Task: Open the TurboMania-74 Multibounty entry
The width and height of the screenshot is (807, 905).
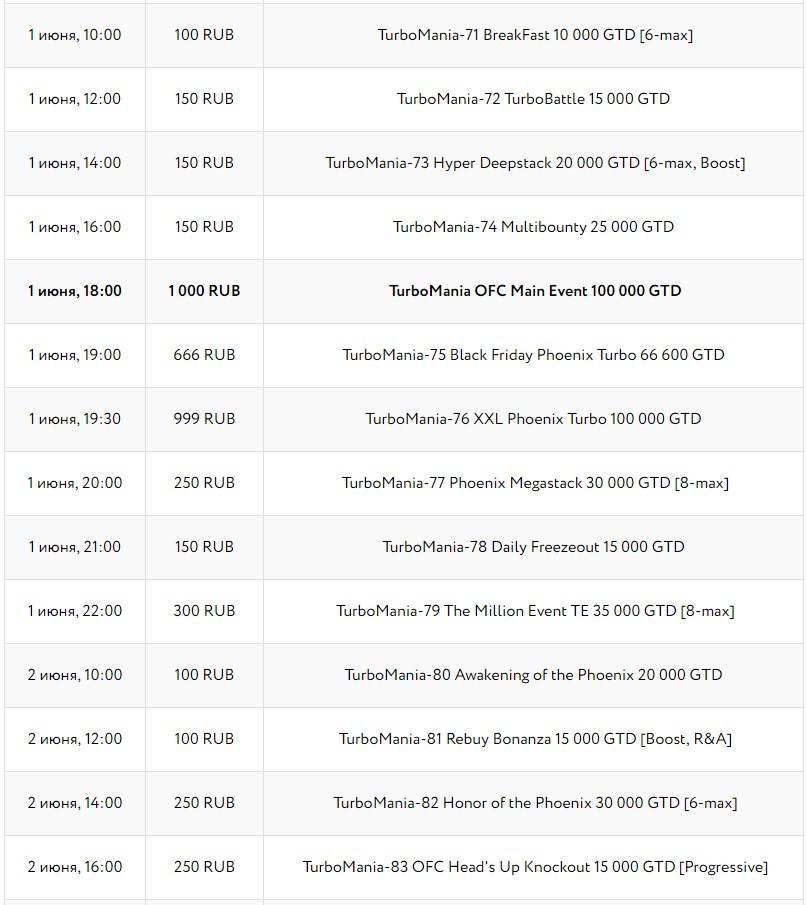Action: [533, 227]
